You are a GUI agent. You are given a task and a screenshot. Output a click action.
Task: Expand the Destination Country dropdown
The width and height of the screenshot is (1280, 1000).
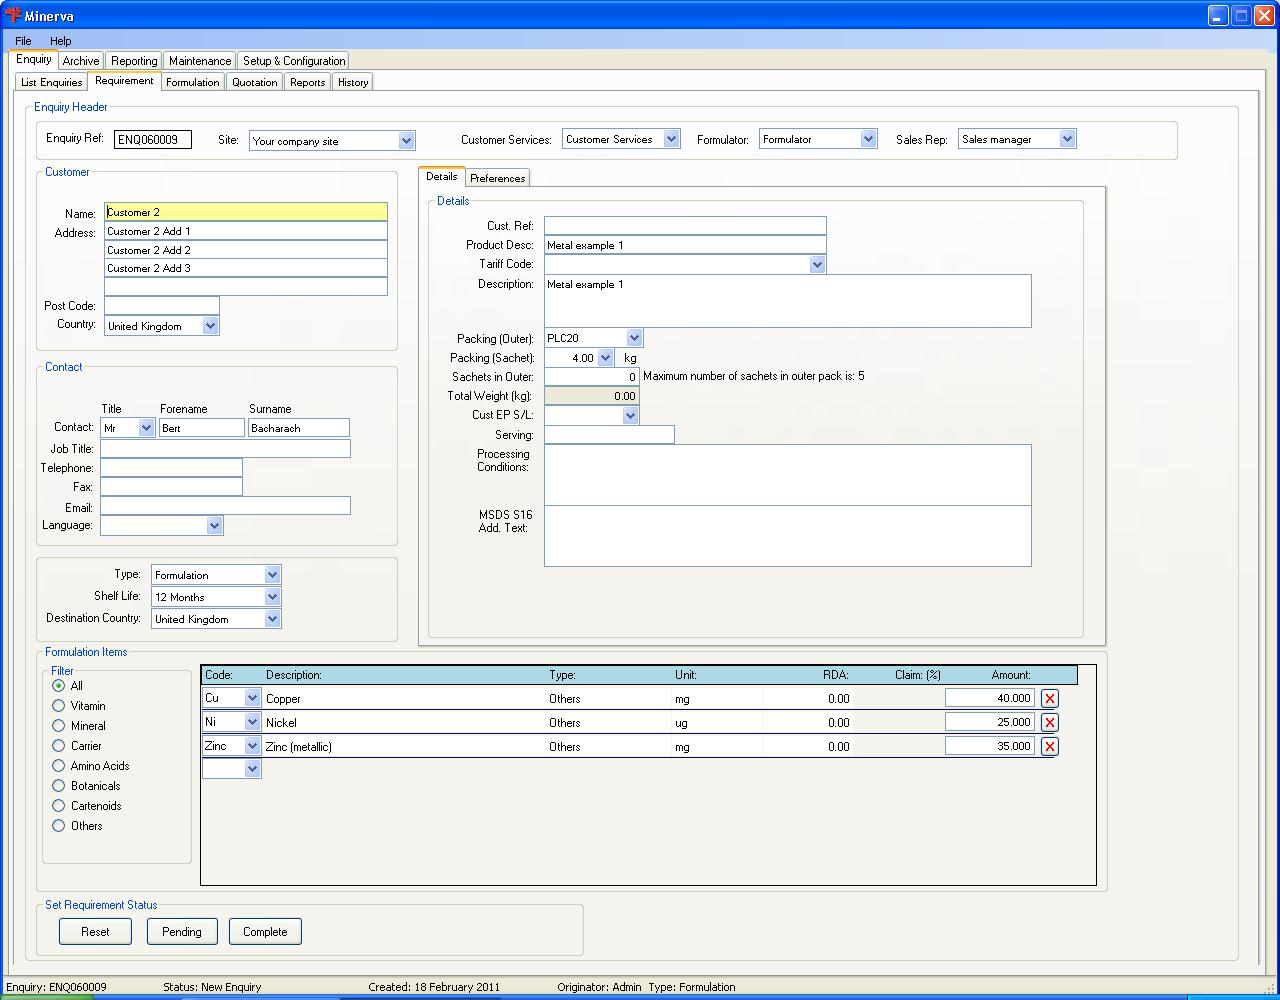tap(272, 619)
